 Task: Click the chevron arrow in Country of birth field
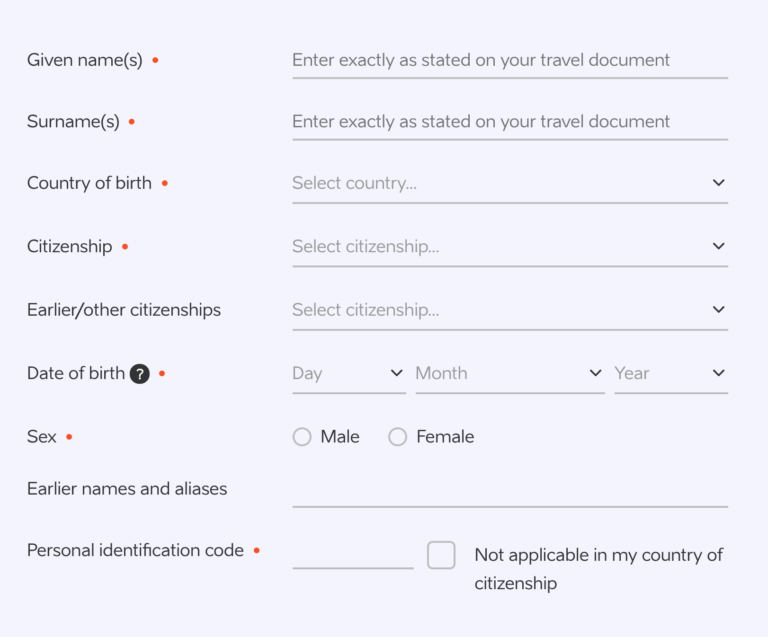(718, 183)
